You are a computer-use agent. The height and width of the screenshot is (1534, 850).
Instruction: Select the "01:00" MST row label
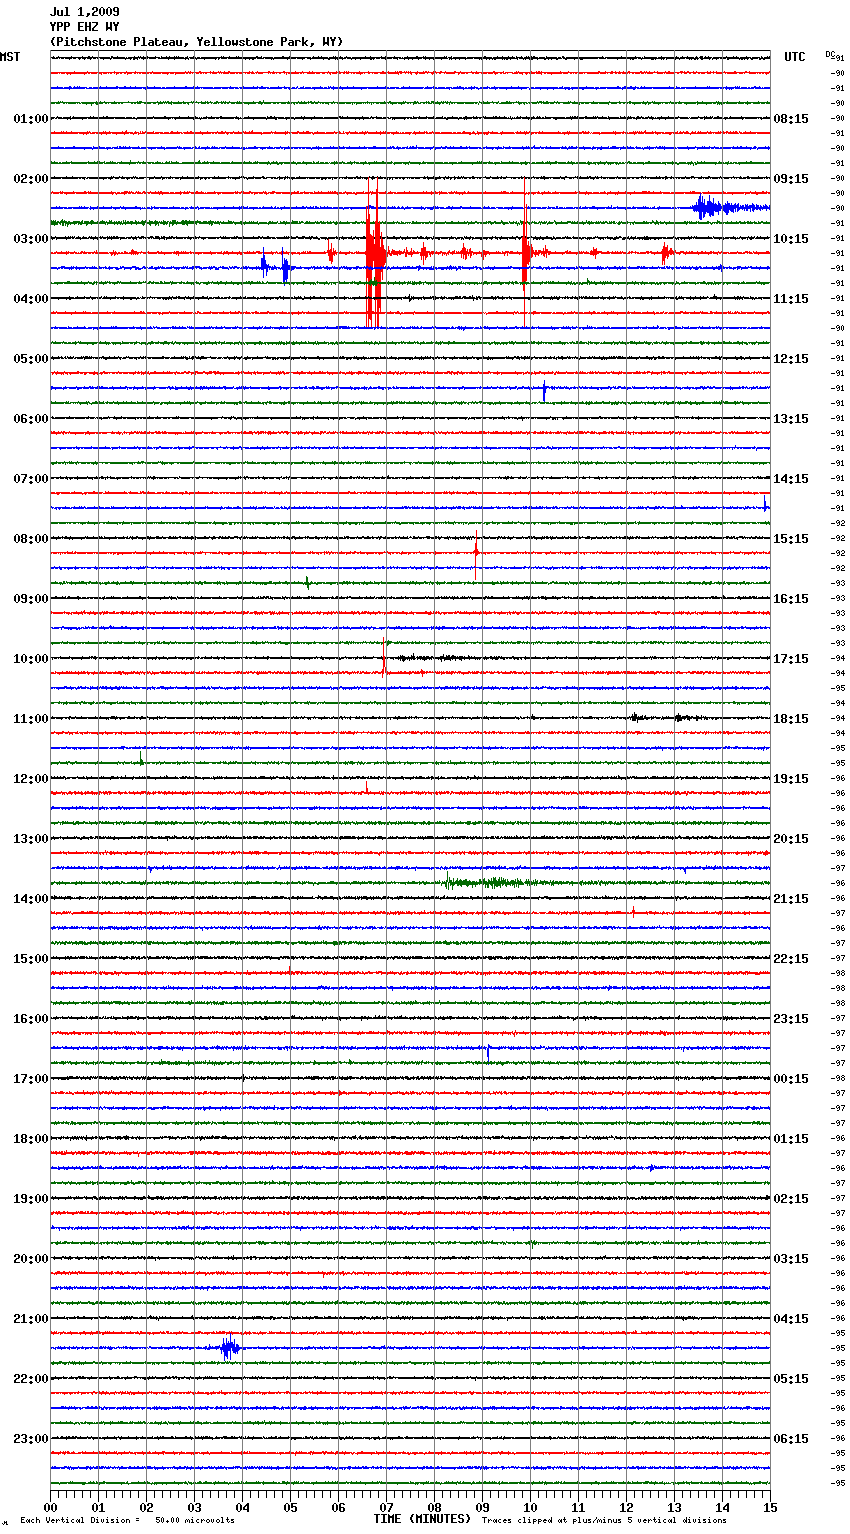click(x=31, y=118)
